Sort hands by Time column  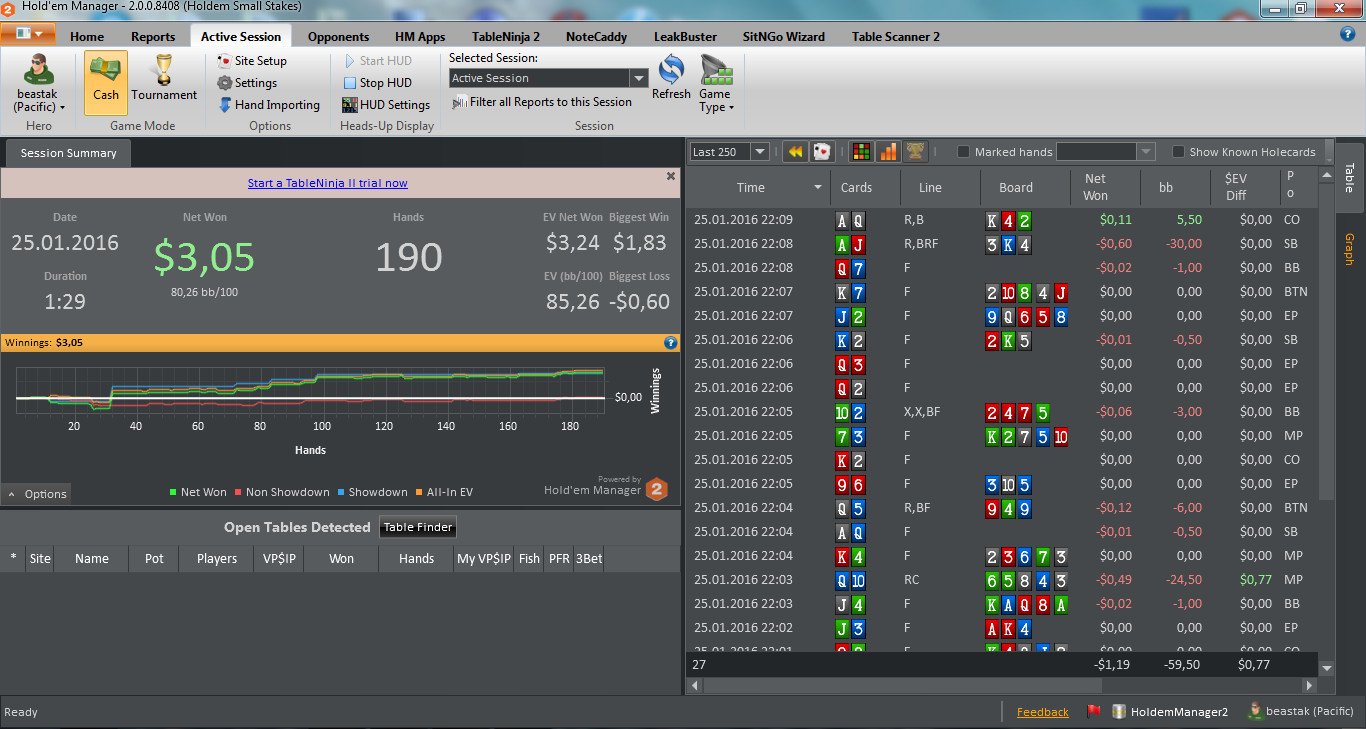[758, 187]
